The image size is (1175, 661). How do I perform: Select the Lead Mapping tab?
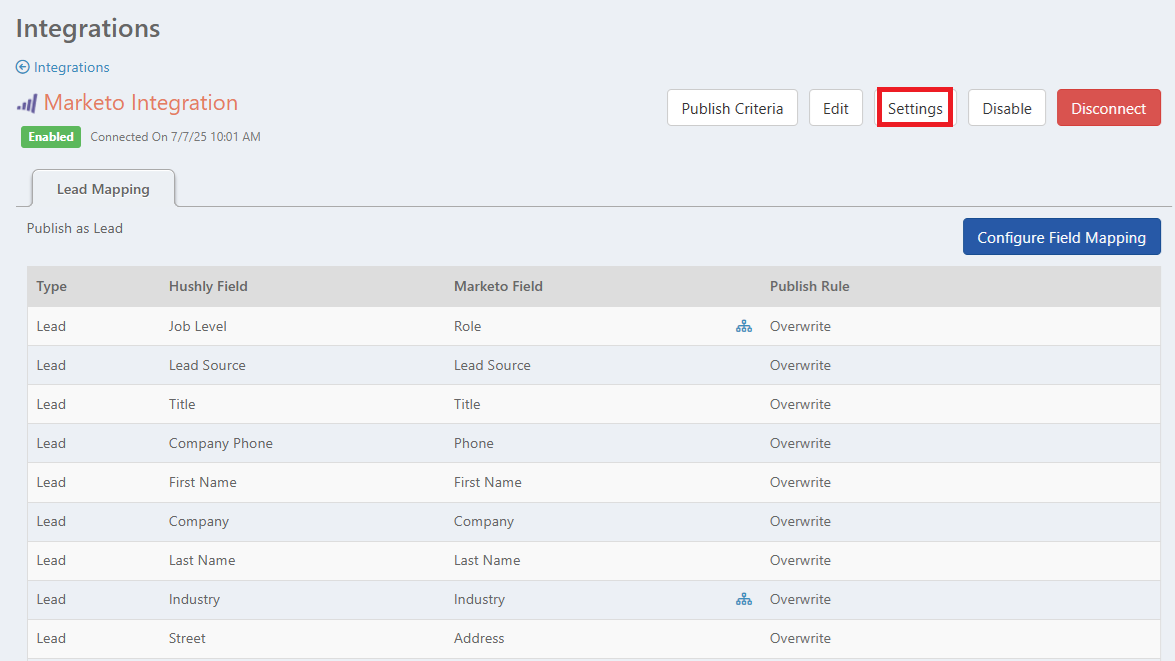click(103, 189)
